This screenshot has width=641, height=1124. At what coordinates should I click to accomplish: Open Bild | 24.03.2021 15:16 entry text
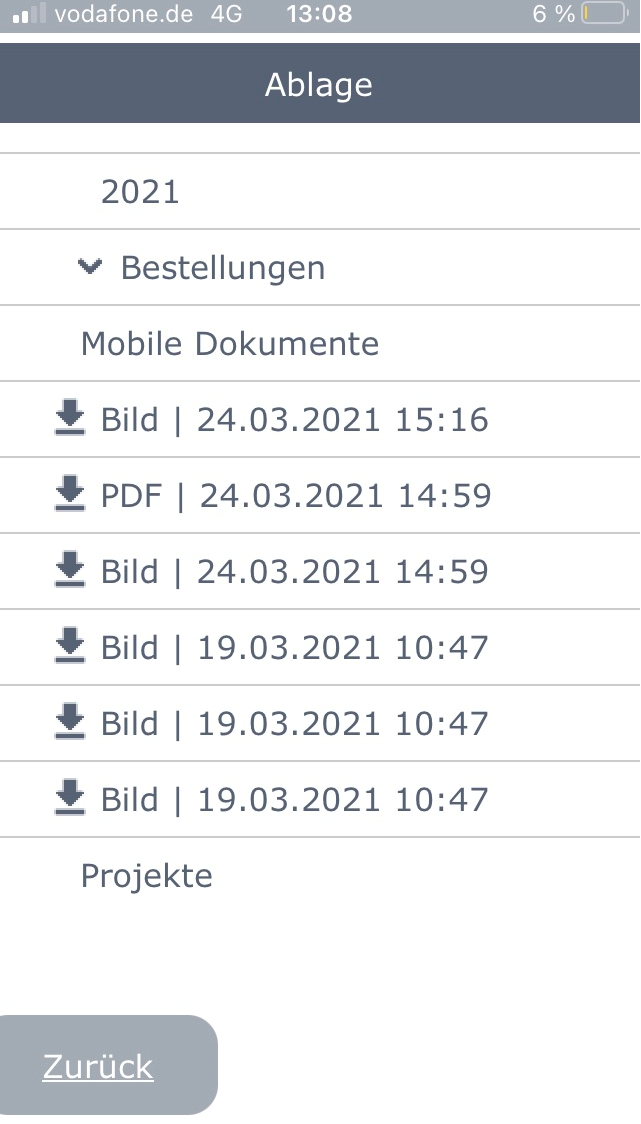click(x=295, y=419)
